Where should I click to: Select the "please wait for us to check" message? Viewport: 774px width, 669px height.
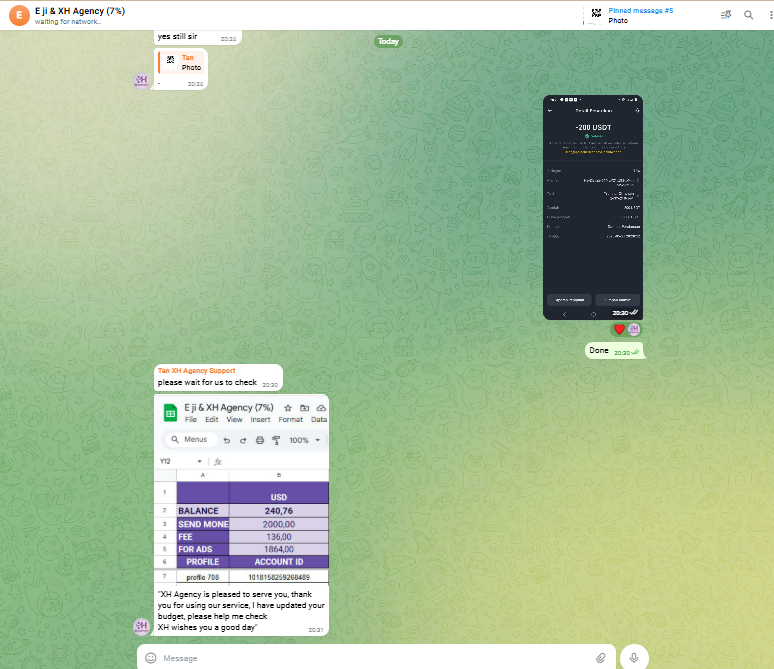(x=208, y=383)
